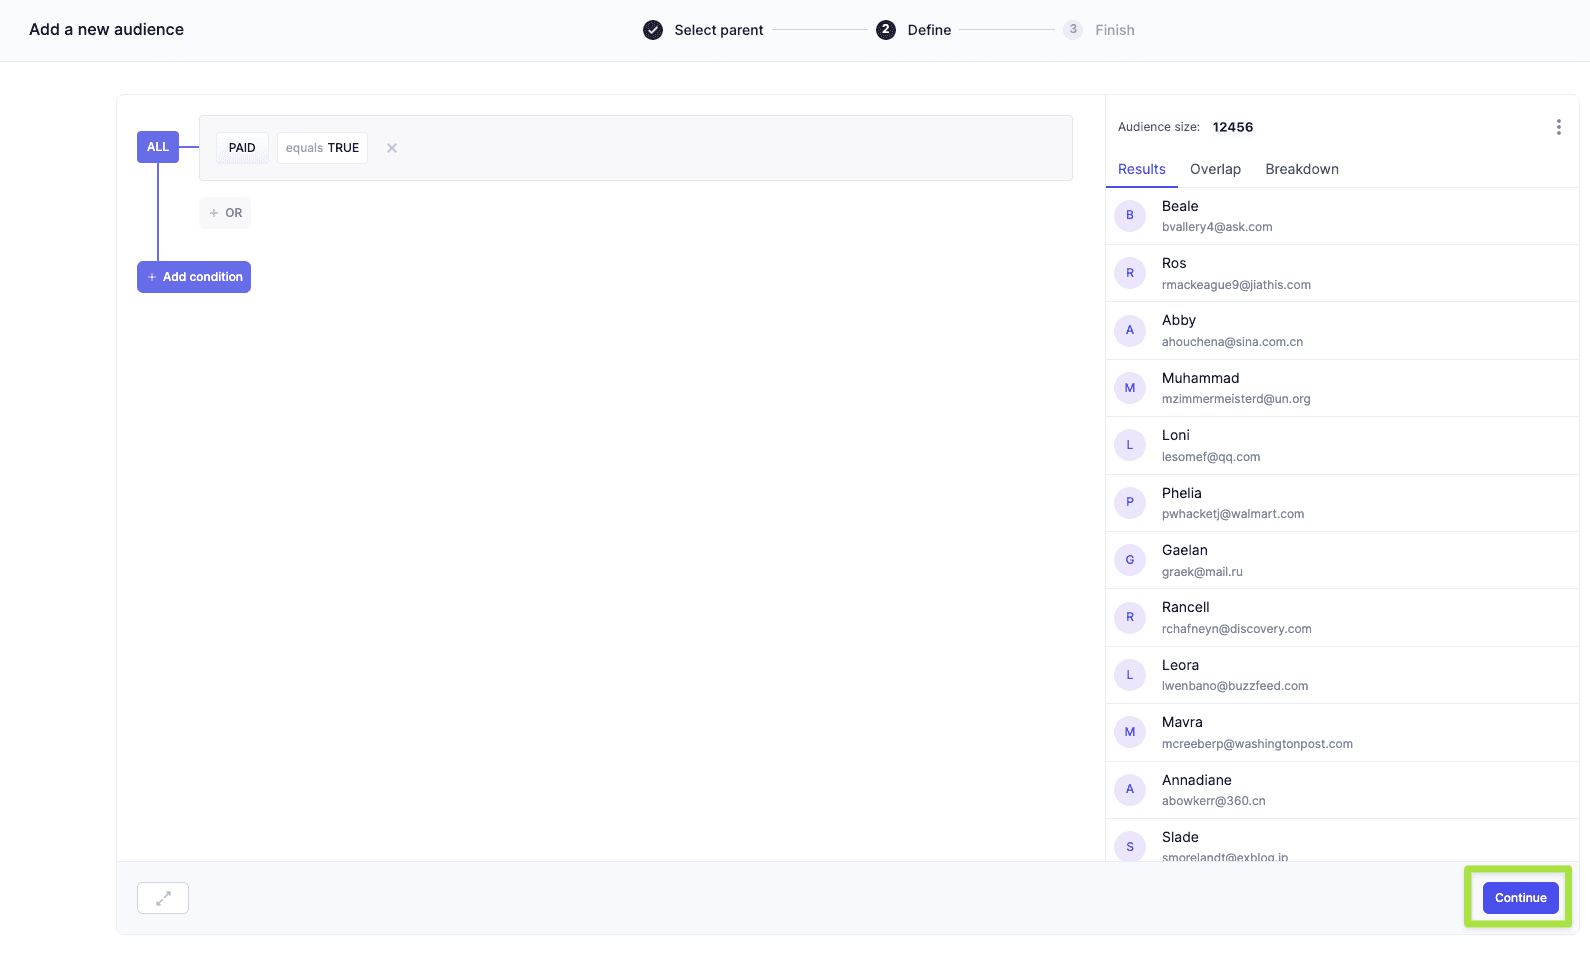The image size is (1590, 956).
Task: Click the G avatar next to Gaelan
Action: click(1130, 560)
